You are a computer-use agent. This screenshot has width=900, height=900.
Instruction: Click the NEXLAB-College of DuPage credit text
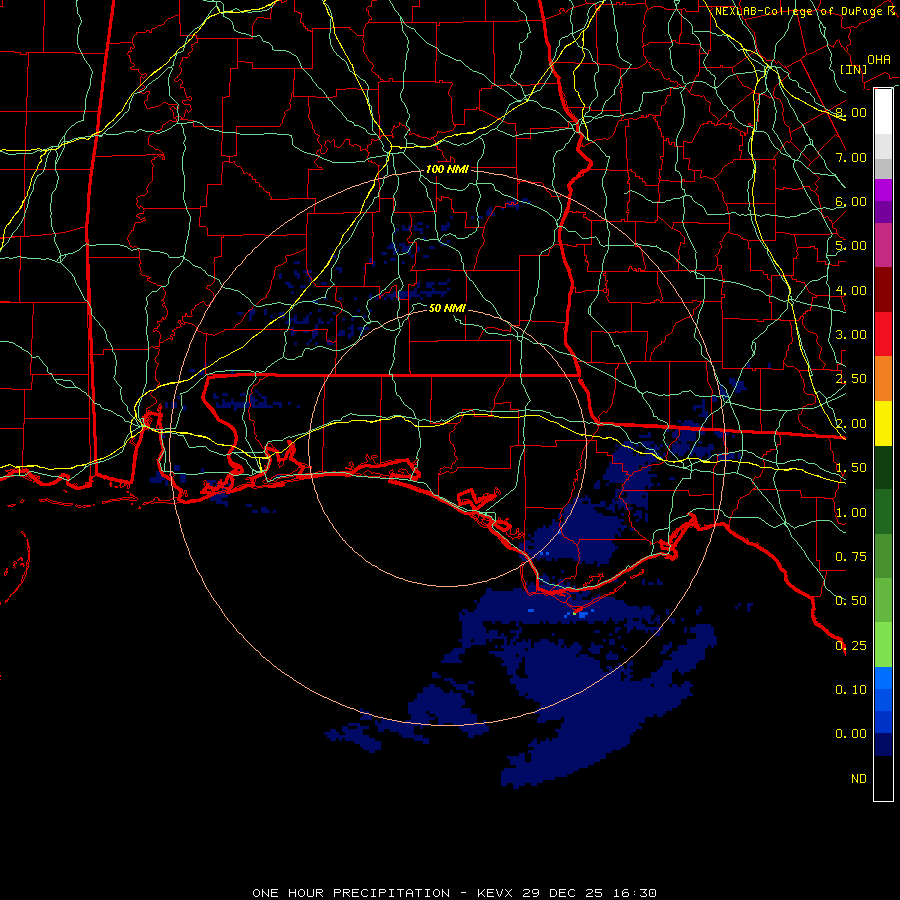coord(798,11)
